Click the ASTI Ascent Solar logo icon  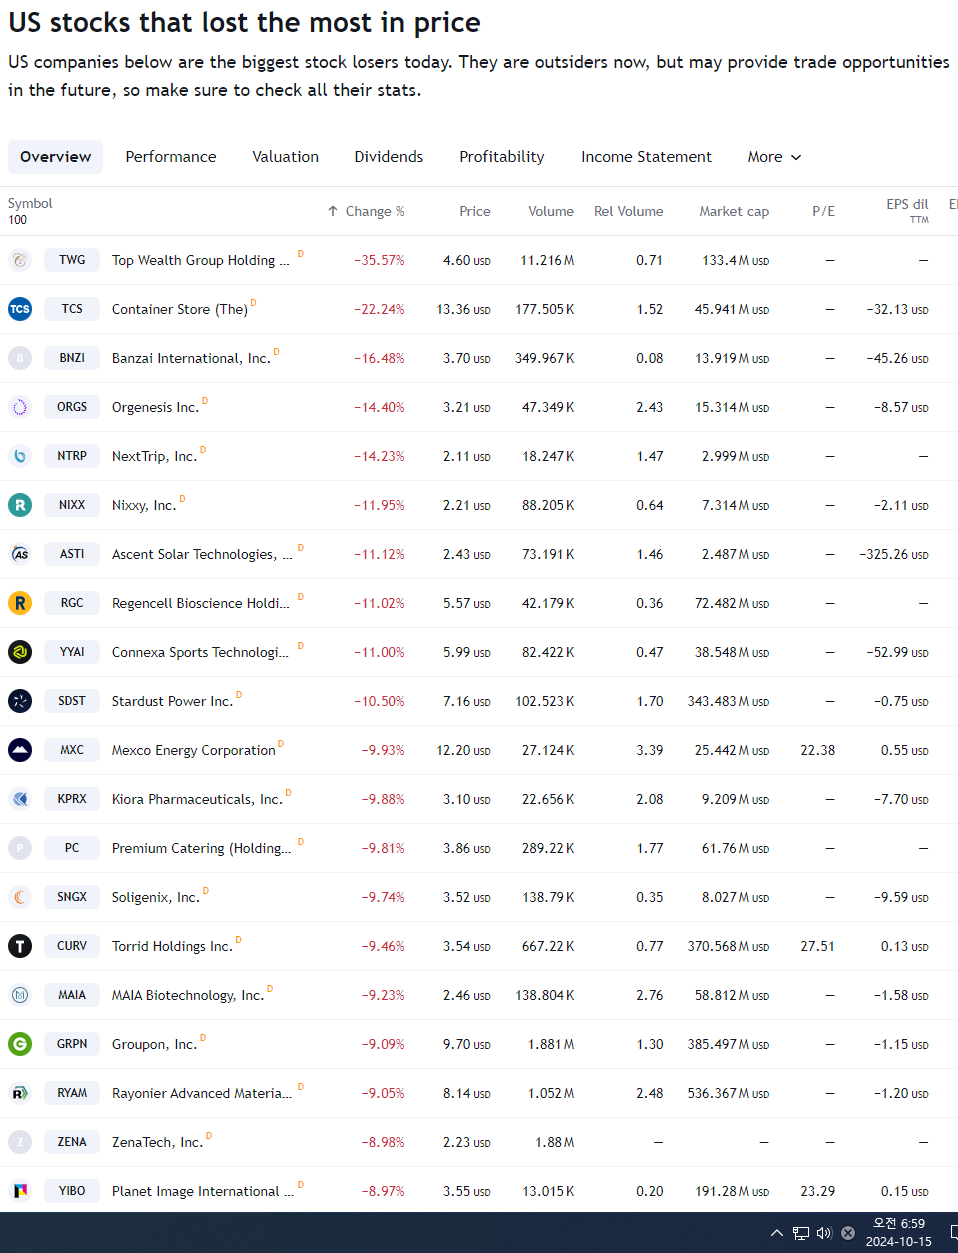20,554
